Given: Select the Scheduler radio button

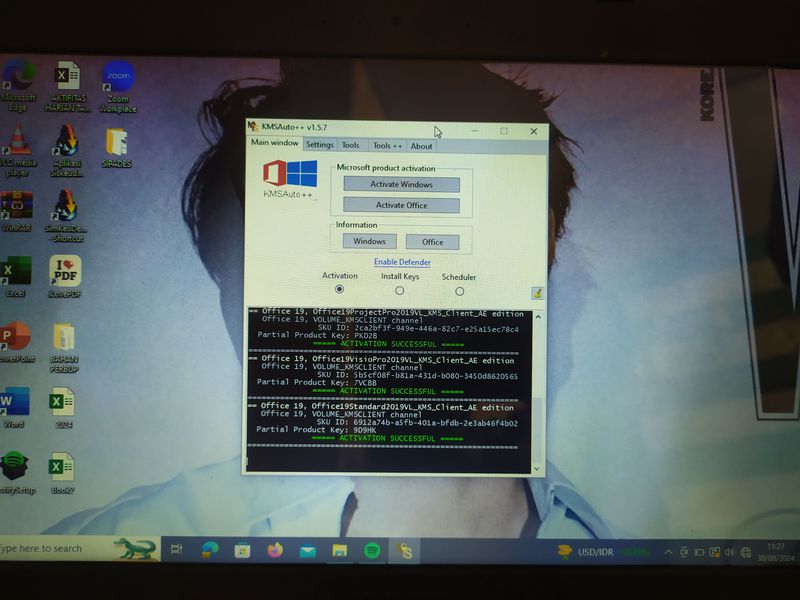Looking at the screenshot, I should (x=459, y=291).
